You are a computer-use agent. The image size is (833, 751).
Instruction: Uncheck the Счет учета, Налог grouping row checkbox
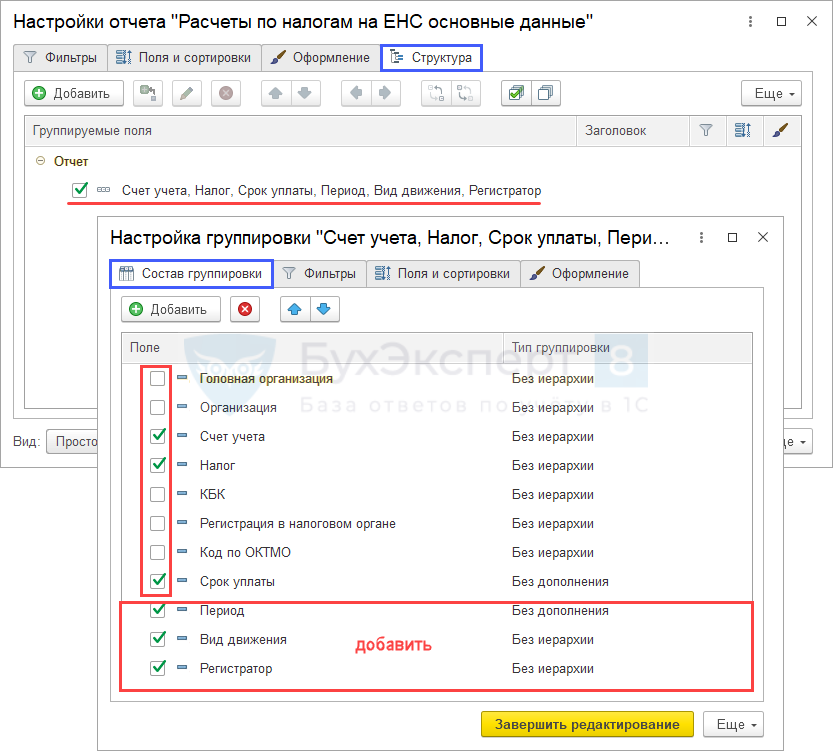(x=80, y=190)
